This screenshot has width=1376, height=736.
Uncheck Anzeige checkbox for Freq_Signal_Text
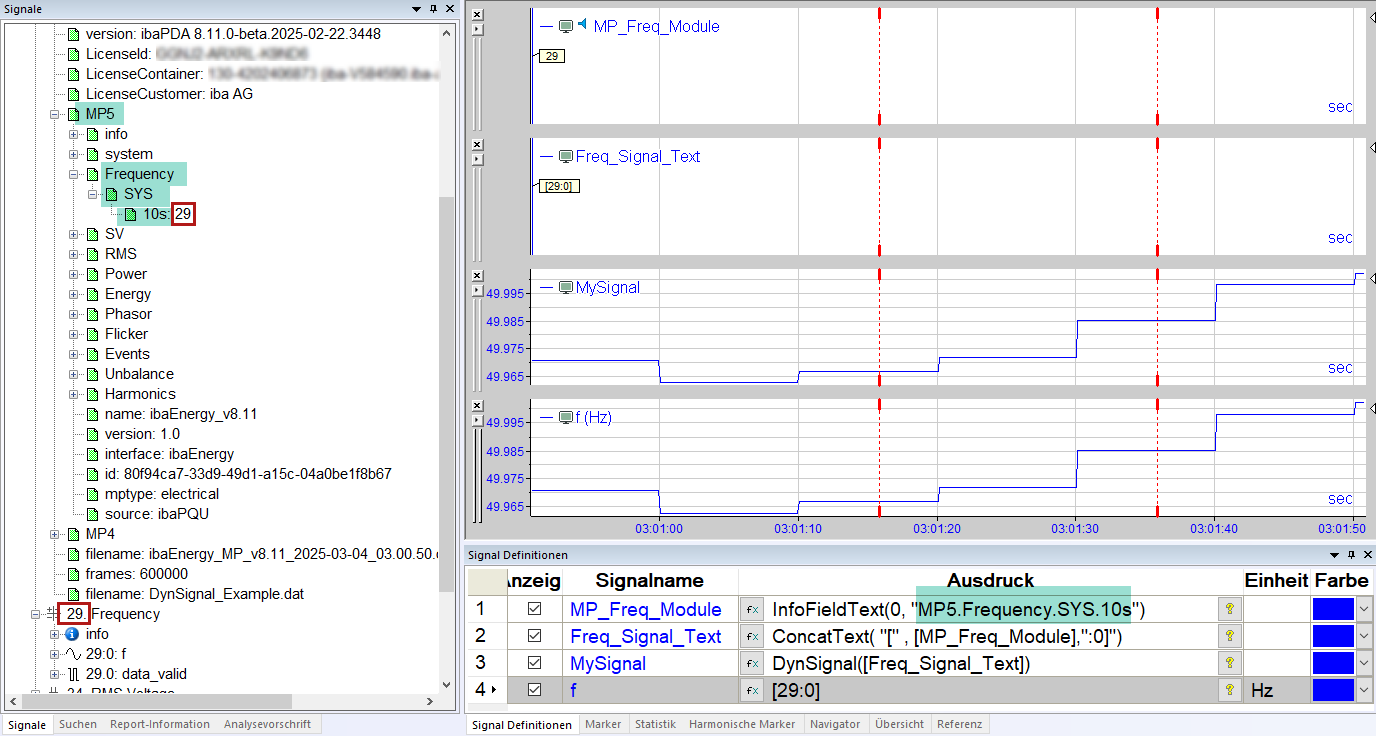pos(534,636)
